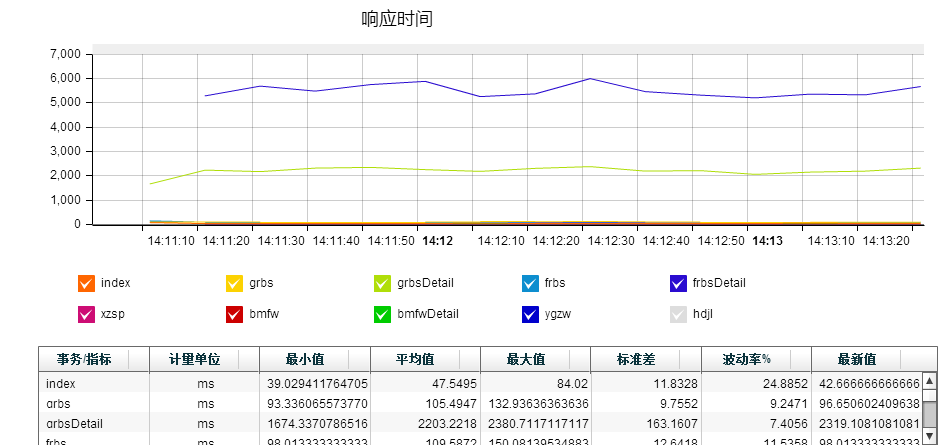
Task: Click the 标准差 column header
Action: pos(646,360)
